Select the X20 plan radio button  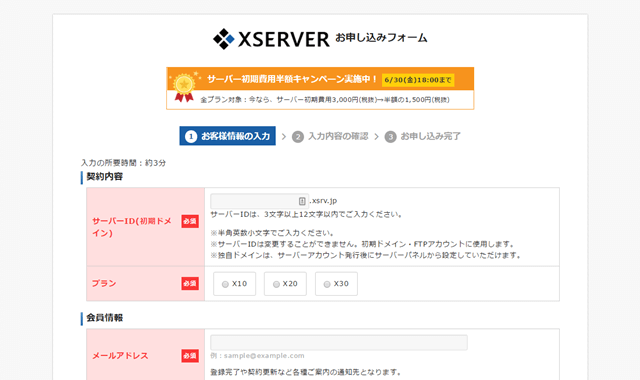pyautogui.click(x=276, y=284)
